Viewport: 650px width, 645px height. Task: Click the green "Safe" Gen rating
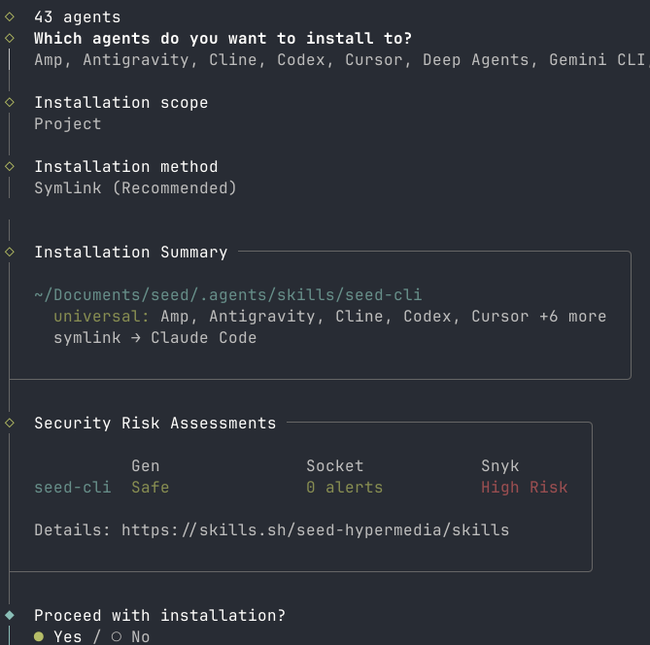pyautogui.click(x=150, y=488)
